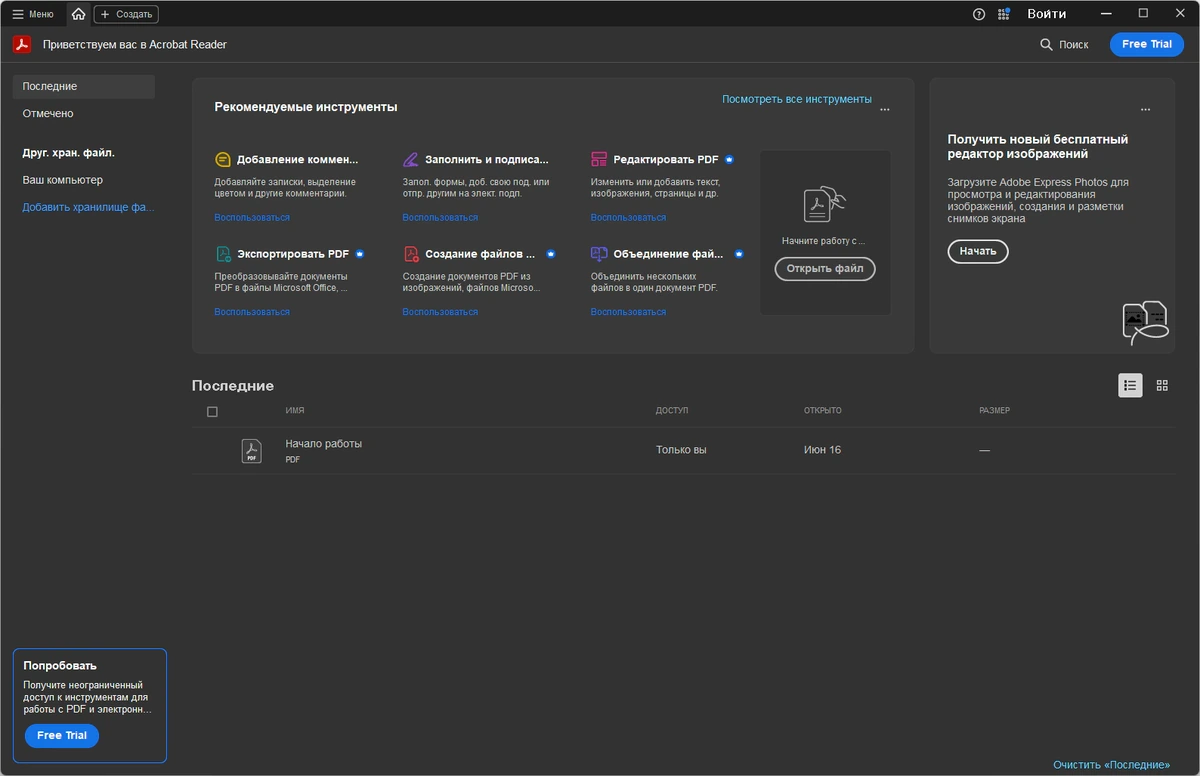Open the Начало работы file

(x=323, y=443)
